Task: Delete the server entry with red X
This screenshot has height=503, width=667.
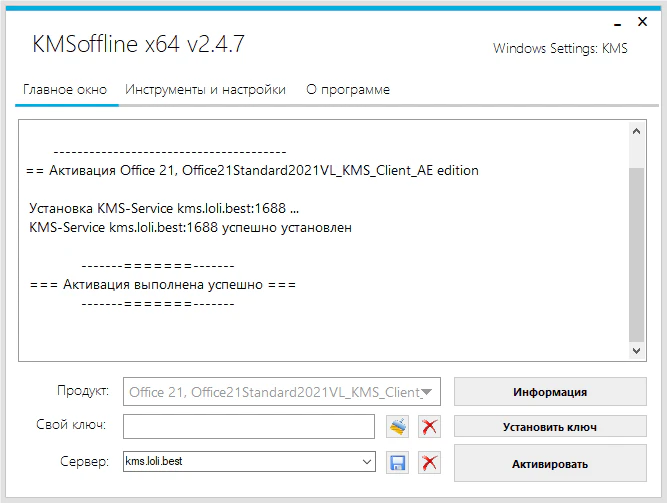Action: 429,463
